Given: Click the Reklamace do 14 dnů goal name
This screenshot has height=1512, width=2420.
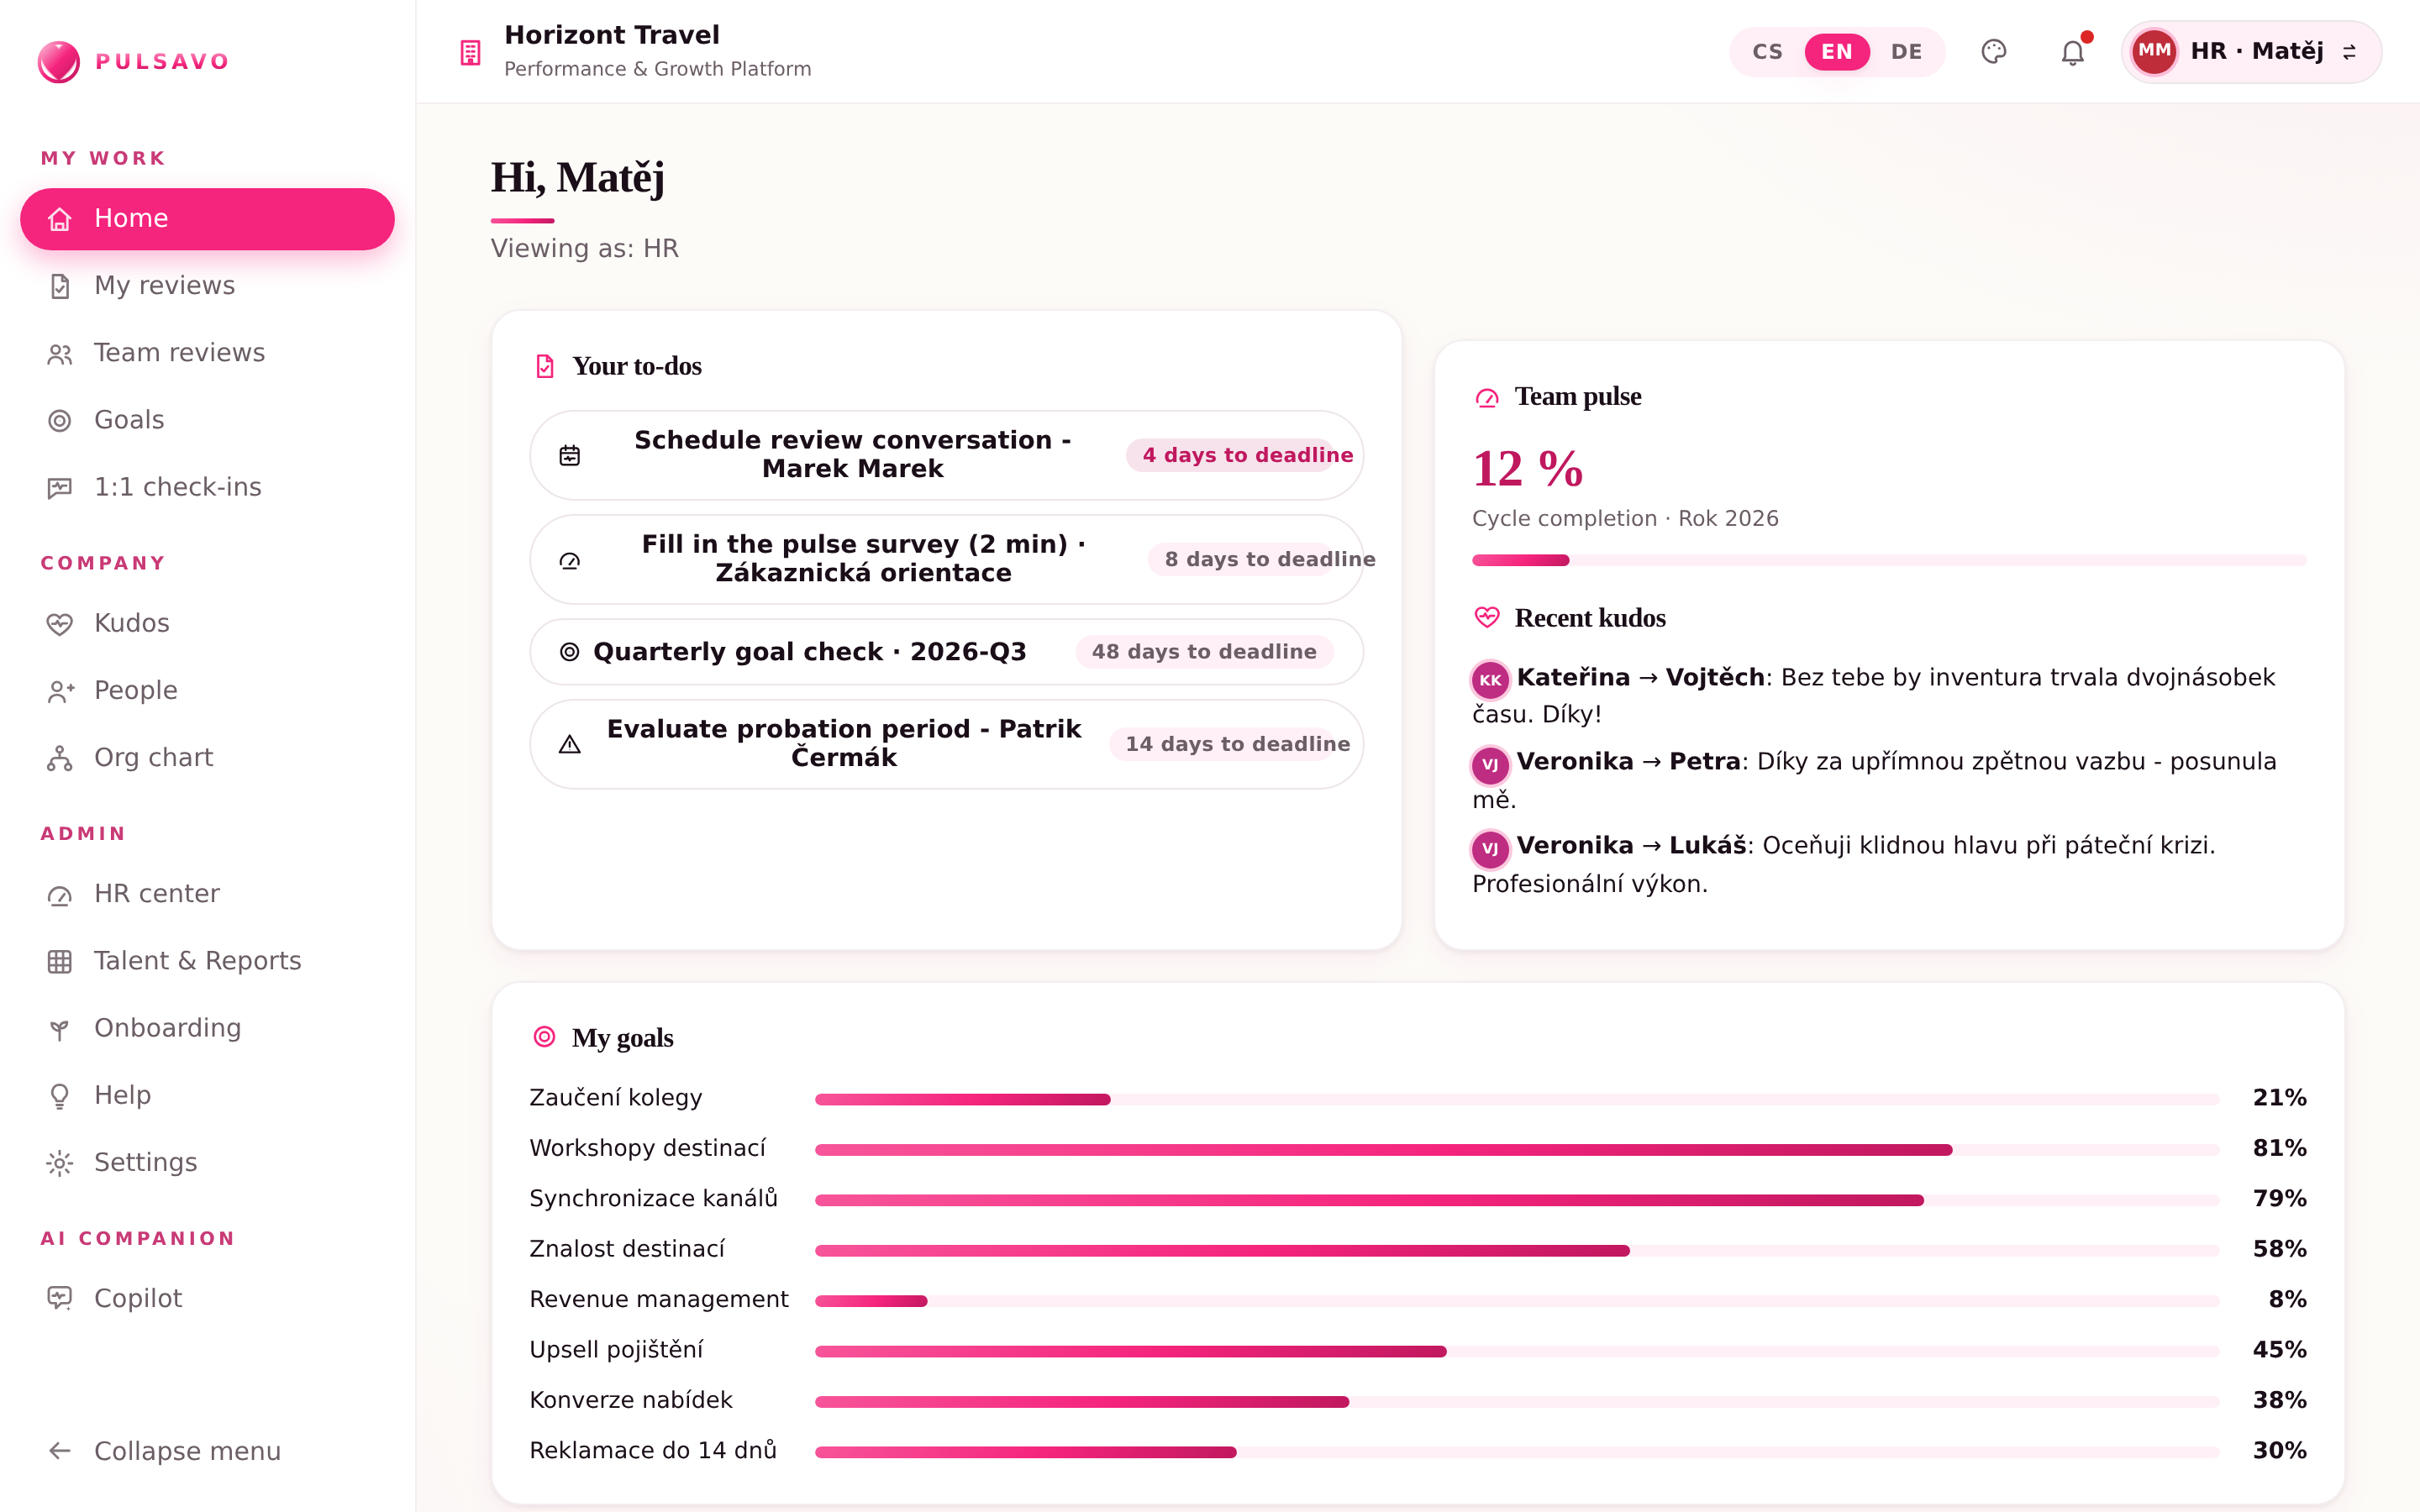Looking at the screenshot, I should coord(653,1450).
